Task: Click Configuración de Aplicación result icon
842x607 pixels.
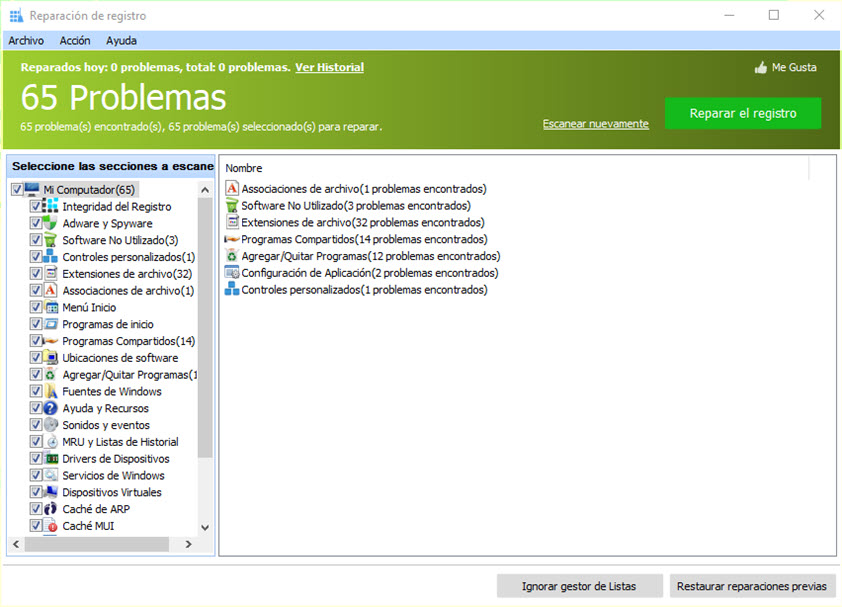Action: click(231, 272)
